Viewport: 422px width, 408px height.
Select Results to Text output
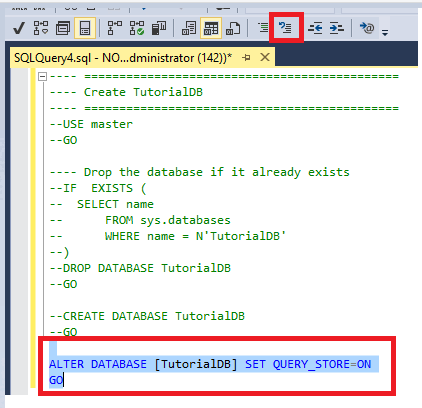(189, 28)
